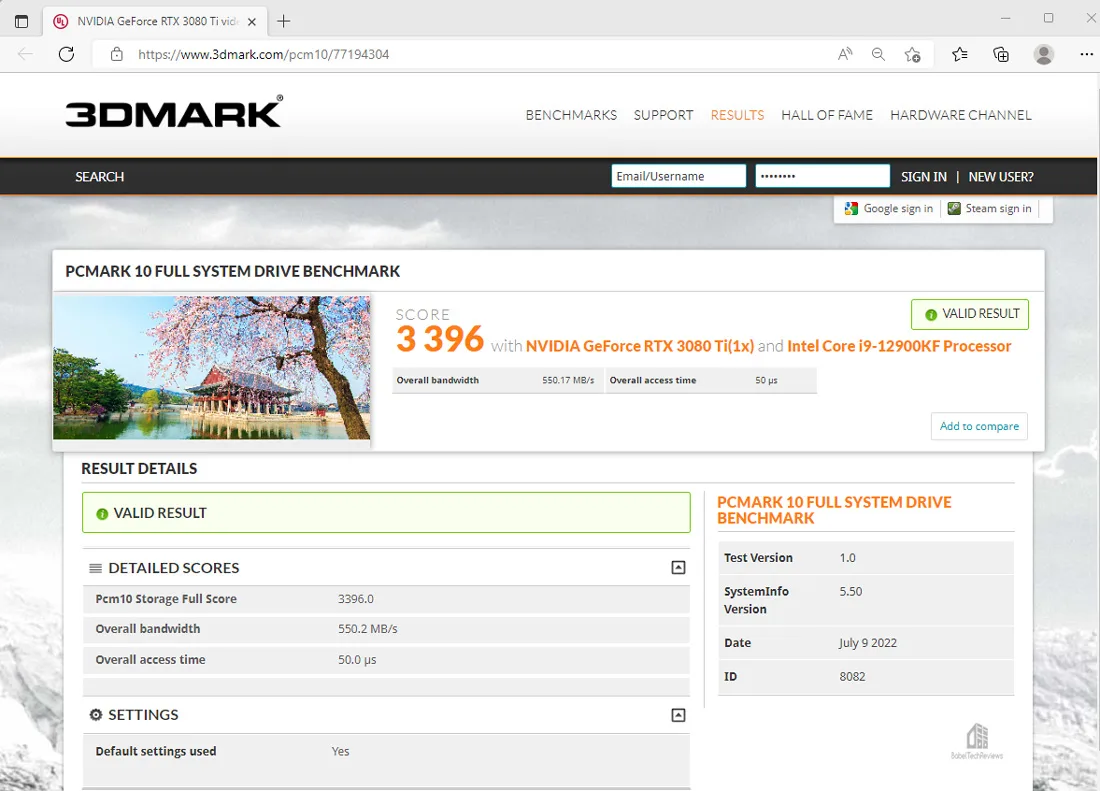The height and width of the screenshot is (791, 1100).
Task: Click the 3DMark logo
Action: coord(175,111)
